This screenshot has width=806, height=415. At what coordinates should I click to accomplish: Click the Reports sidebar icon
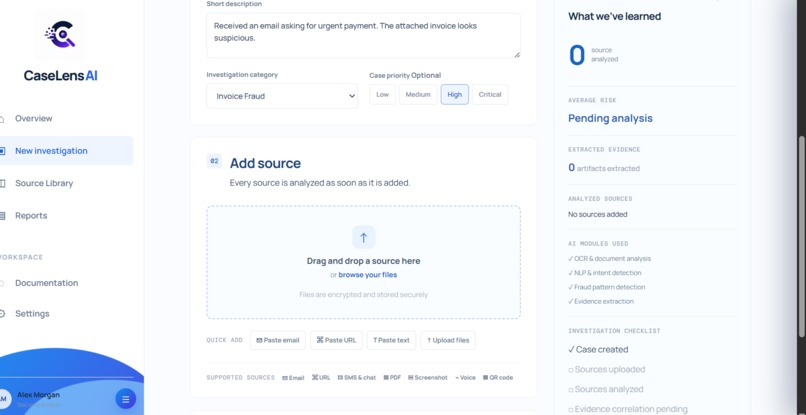pos(2,215)
